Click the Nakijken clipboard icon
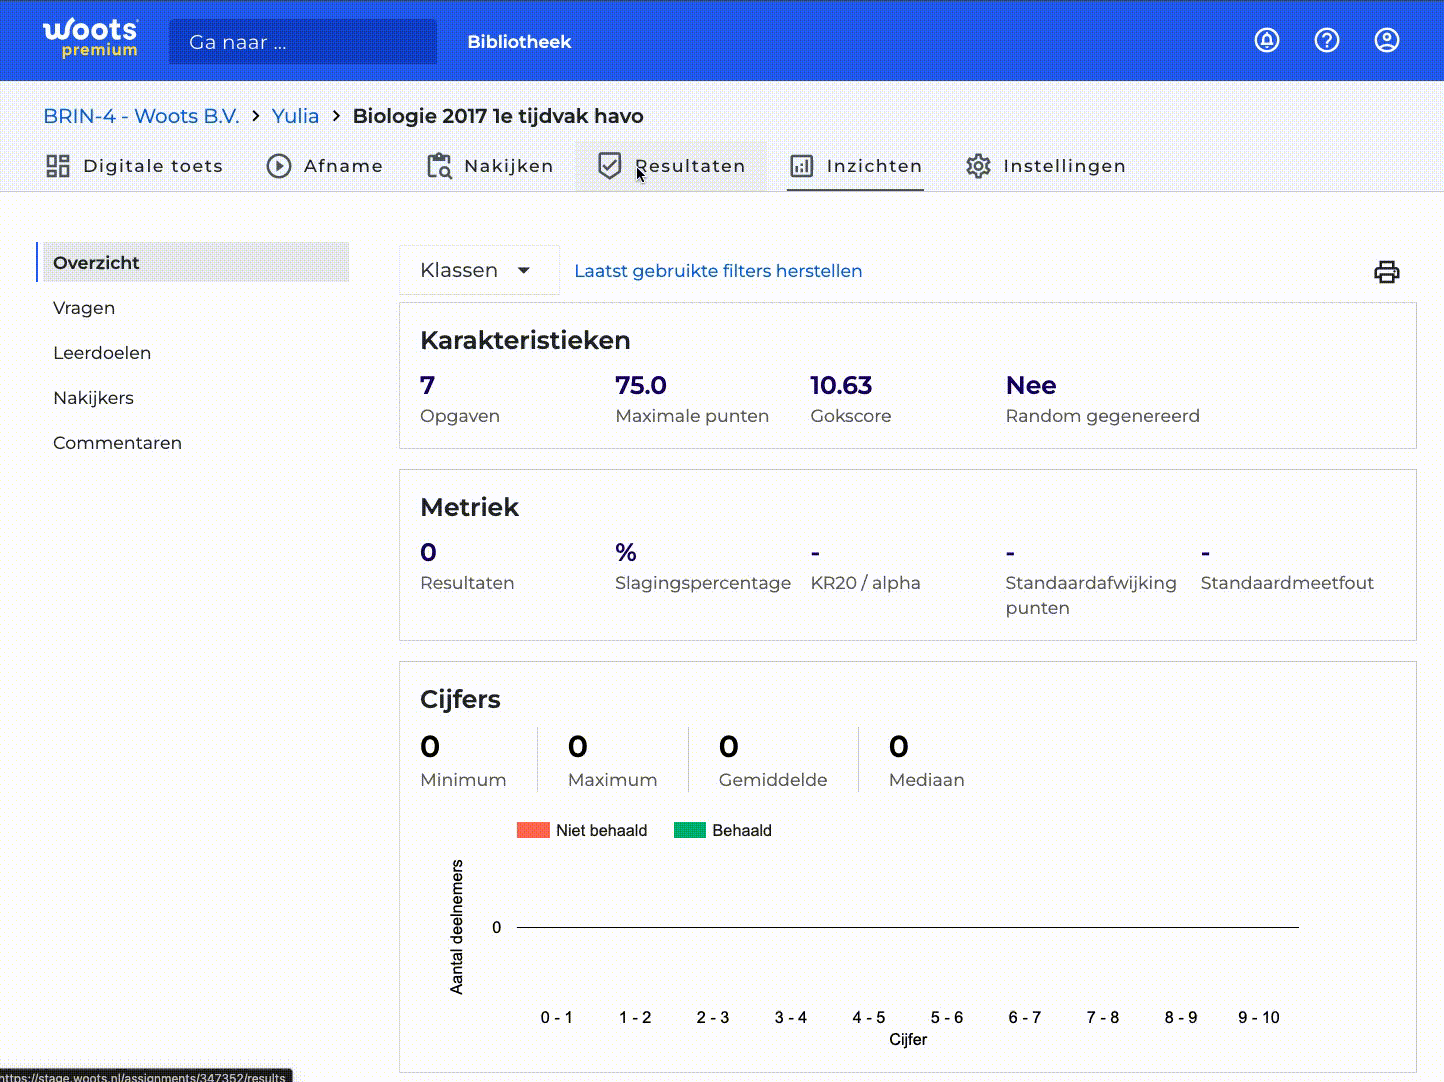1444x1082 pixels. point(439,166)
